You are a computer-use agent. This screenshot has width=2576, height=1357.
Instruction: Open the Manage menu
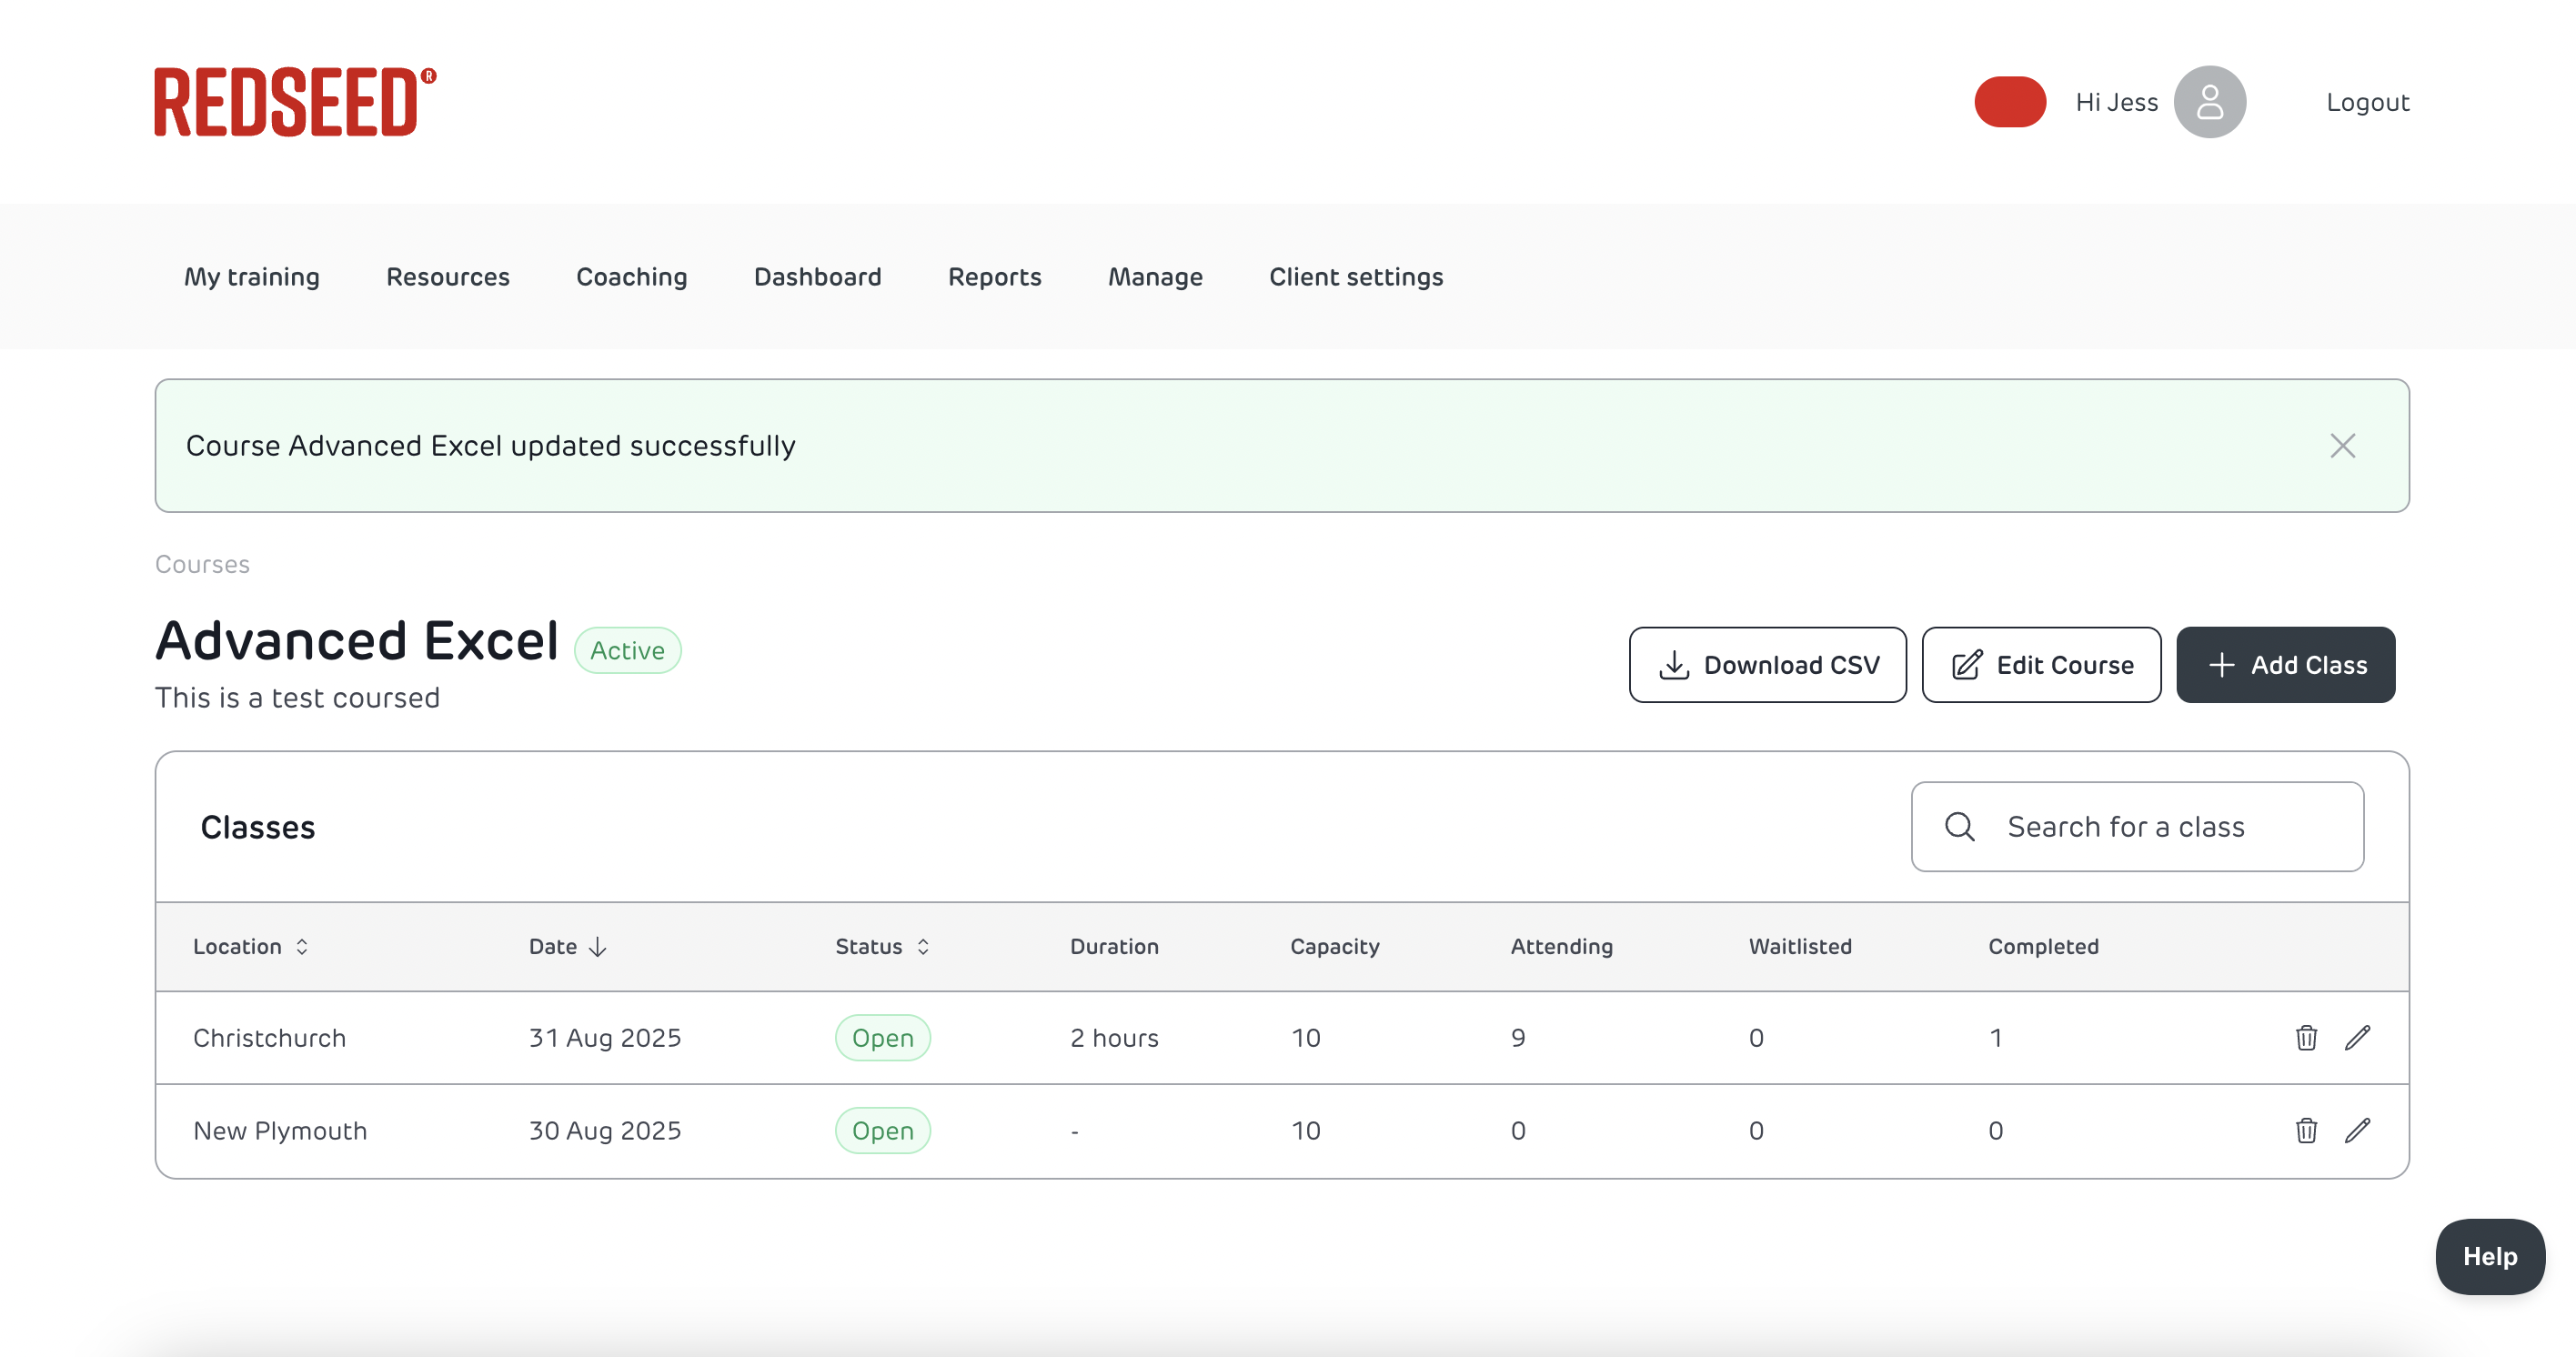1155,277
